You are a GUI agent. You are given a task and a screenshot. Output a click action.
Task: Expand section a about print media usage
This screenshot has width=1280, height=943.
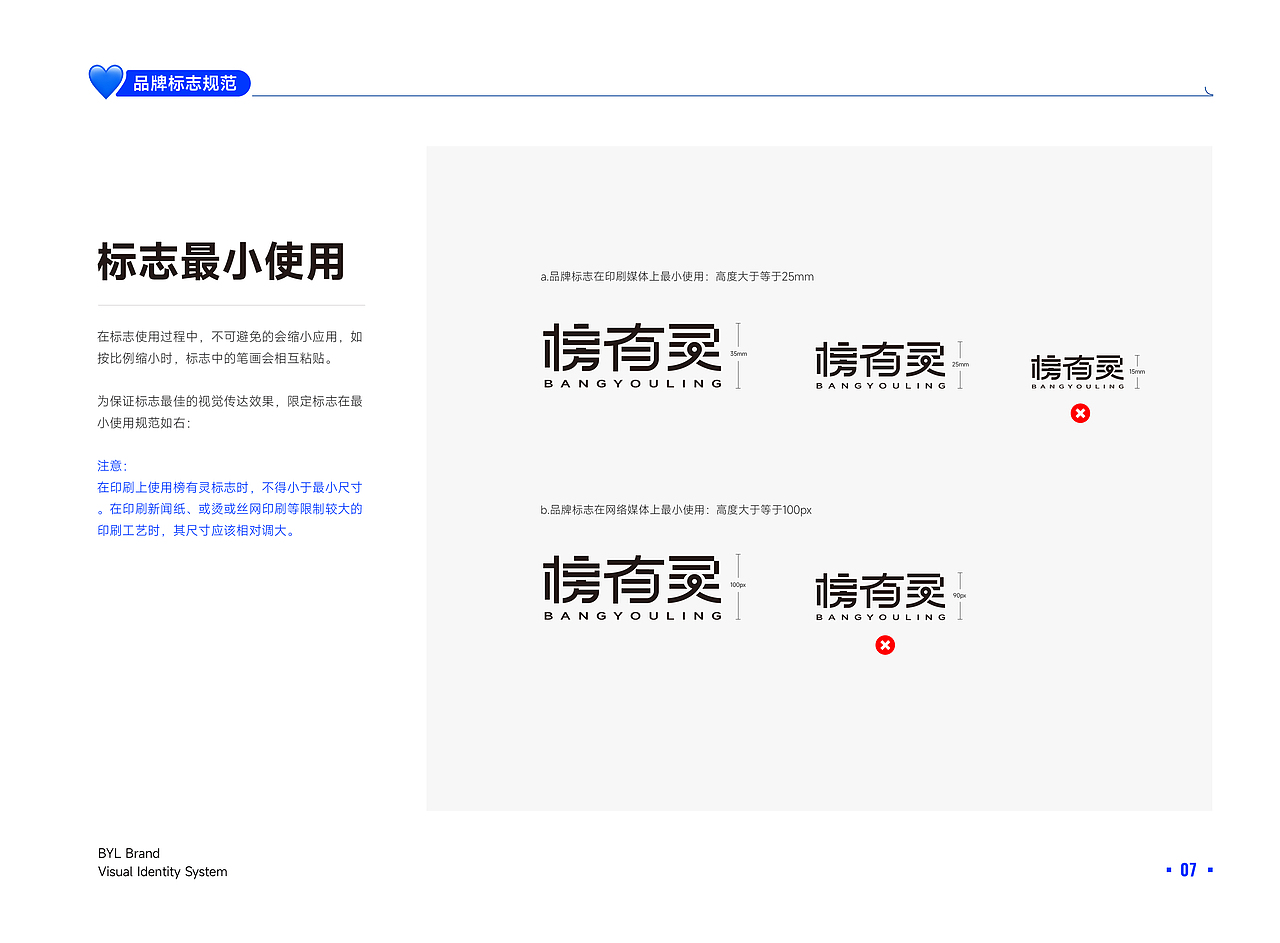click(673, 276)
